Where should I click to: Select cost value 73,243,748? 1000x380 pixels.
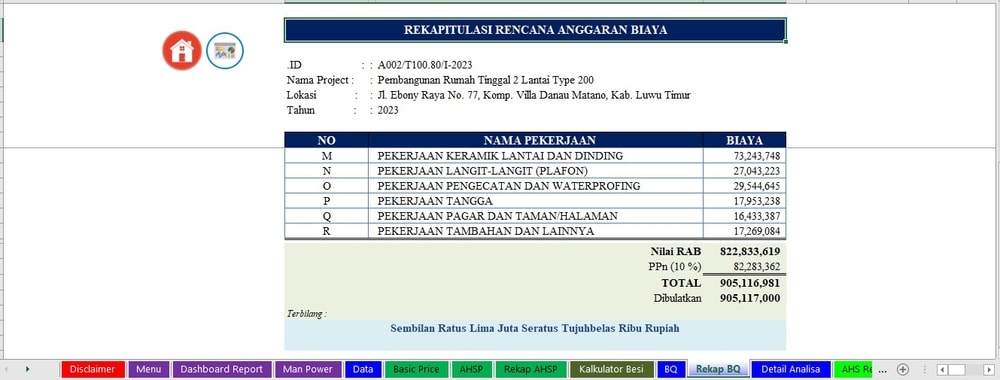744,156
